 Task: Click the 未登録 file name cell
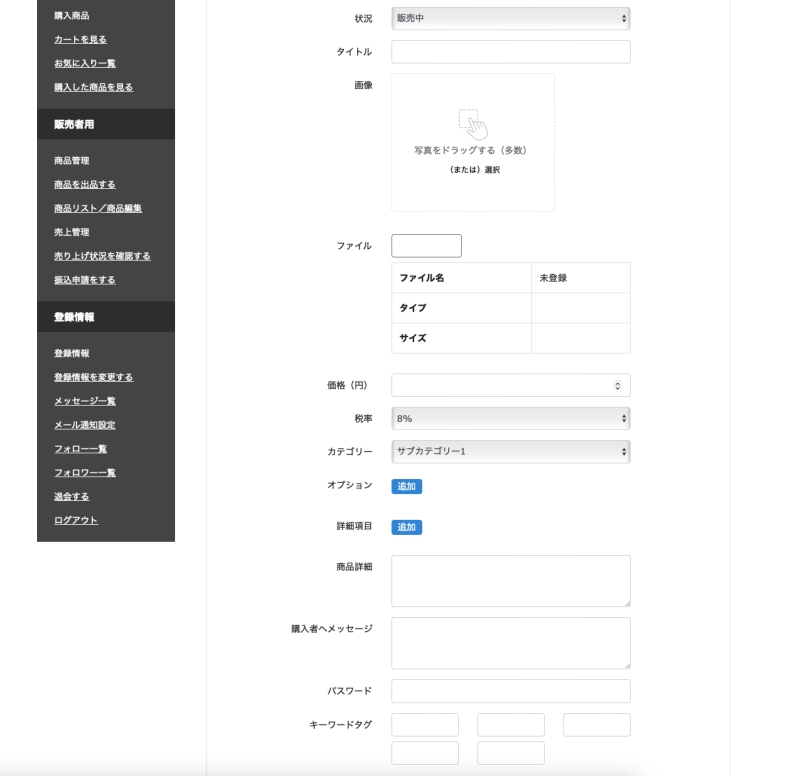(x=581, y=278)
